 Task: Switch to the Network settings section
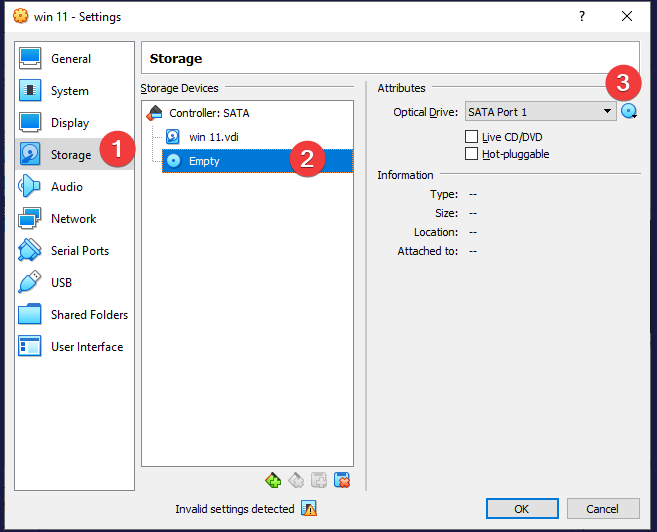tap(73, 219)
